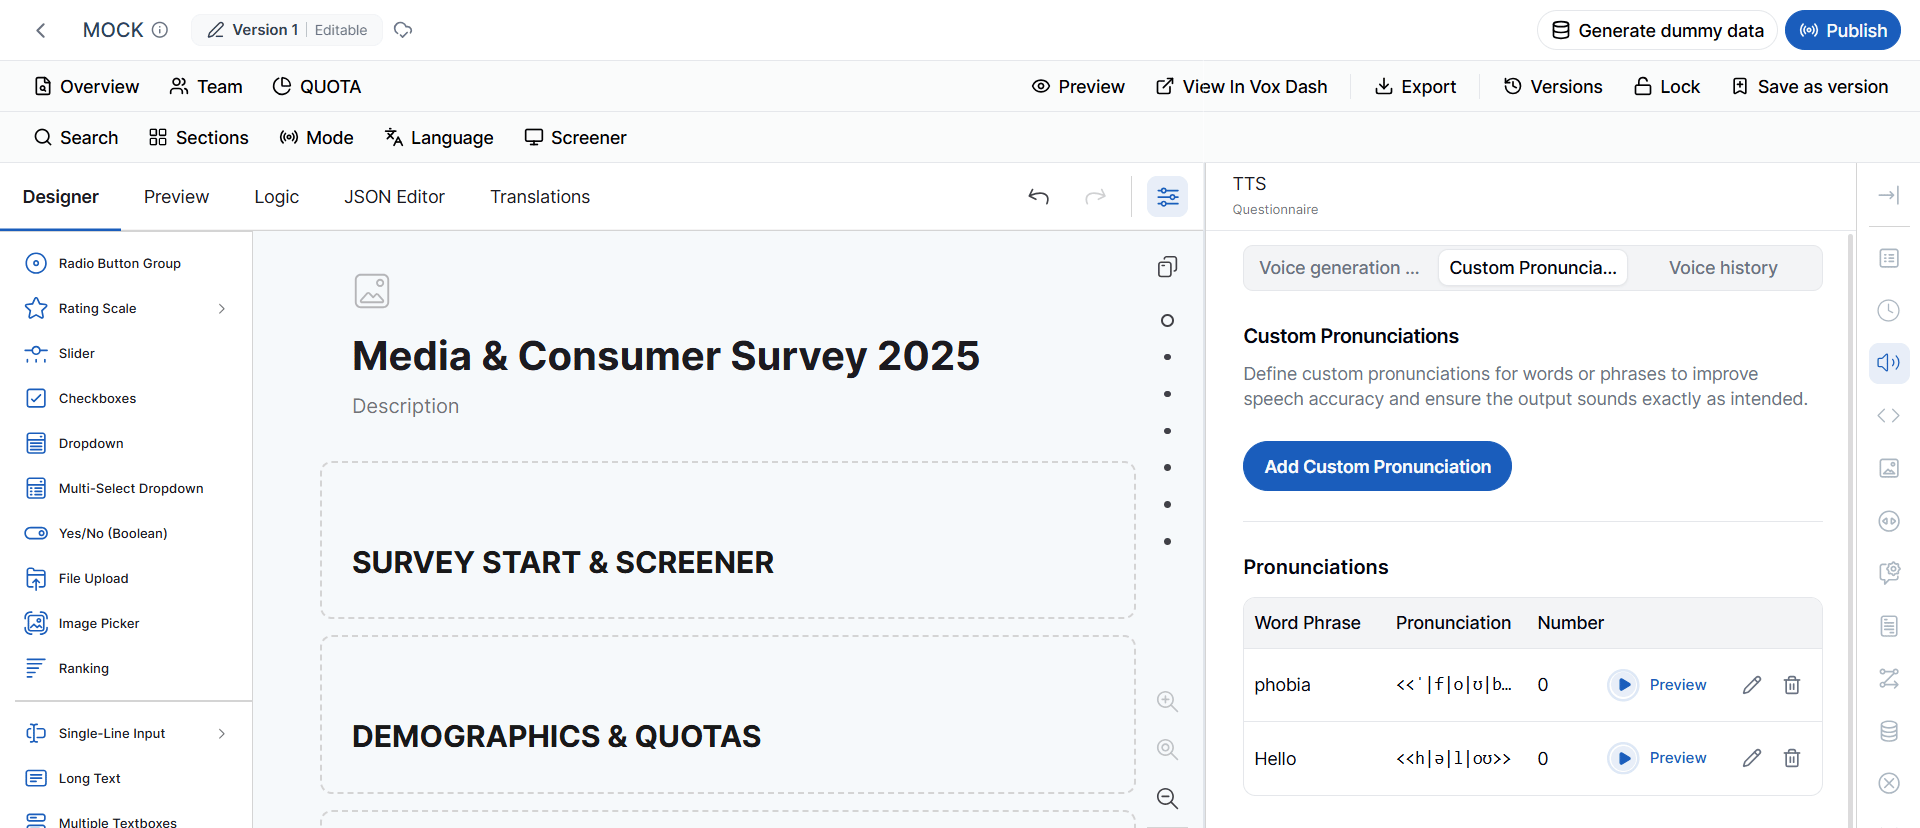
Task: Delete the phobia pronunciation entry
Action: [x=1792, y=685]
